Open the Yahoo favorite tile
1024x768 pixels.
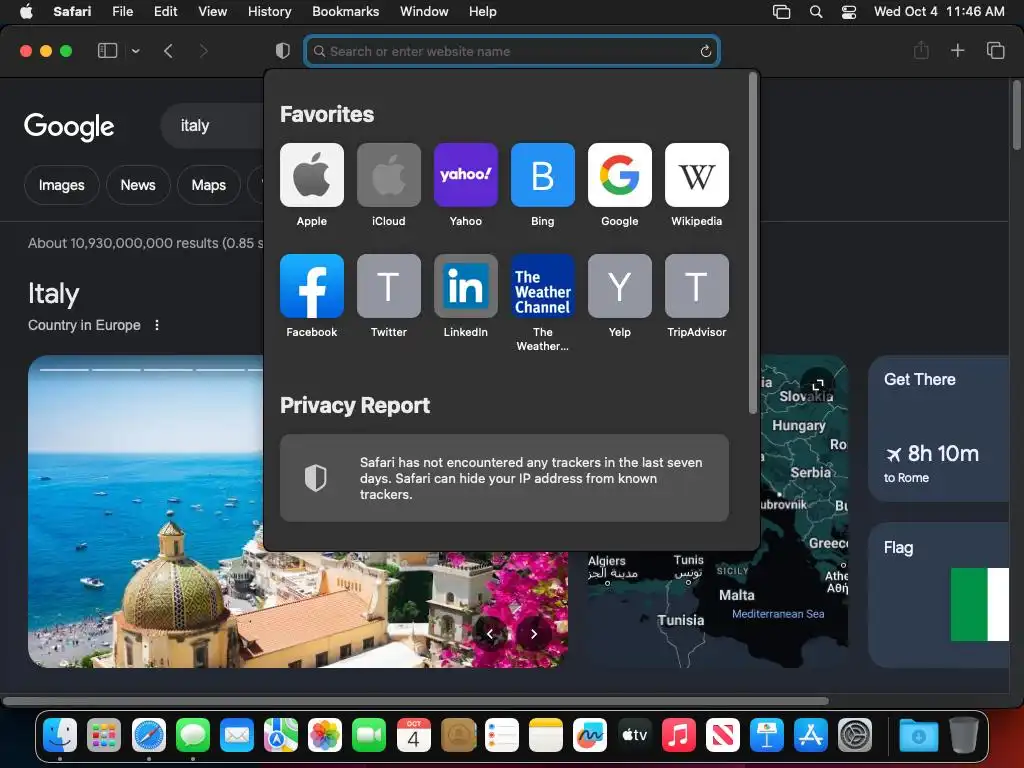pyautogui.click(x=466, y=175)
